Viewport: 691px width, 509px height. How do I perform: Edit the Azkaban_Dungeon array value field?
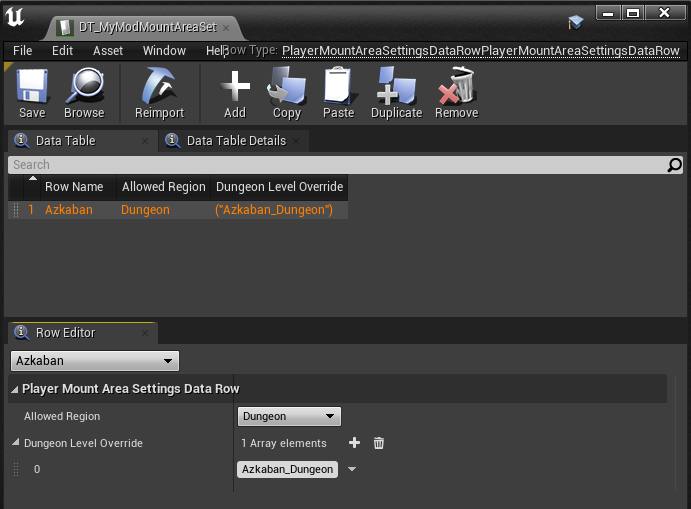tap(287, 469)
